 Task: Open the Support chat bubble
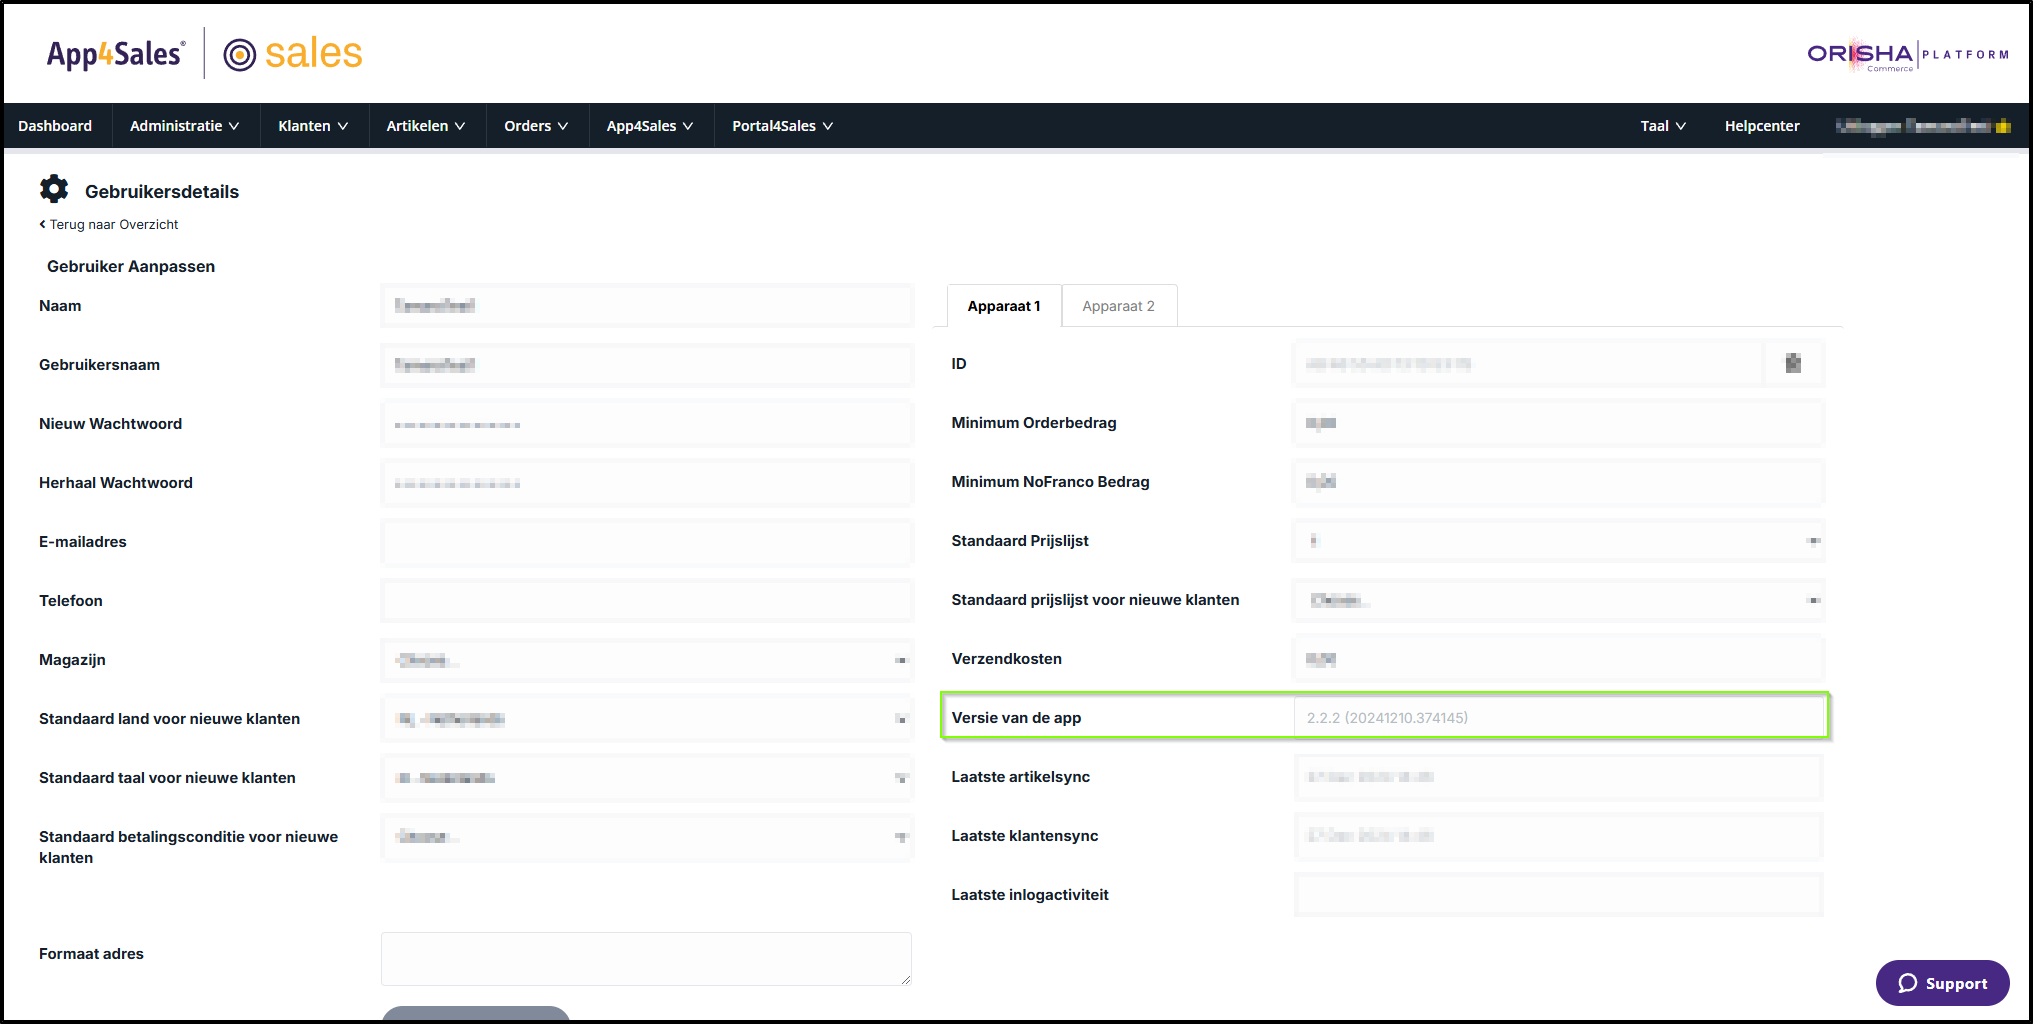point(1942,983)
